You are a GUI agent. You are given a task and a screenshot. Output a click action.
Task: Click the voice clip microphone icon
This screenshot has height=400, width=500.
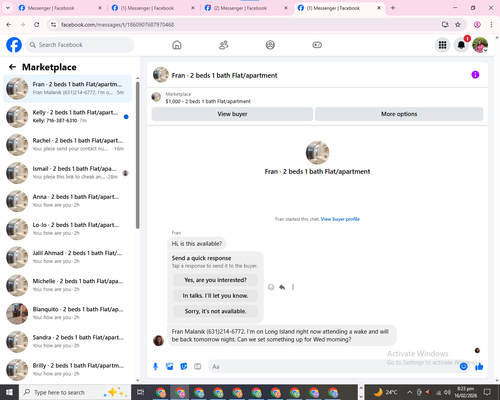(155, 367)
